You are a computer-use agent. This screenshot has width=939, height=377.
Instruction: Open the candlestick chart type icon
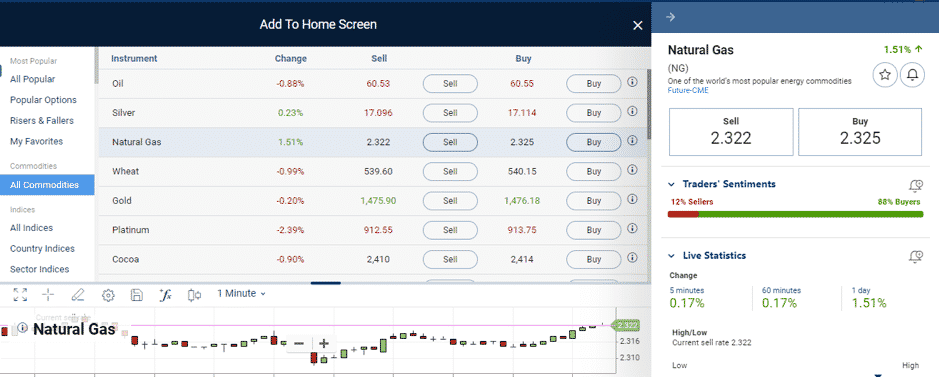pos(194,294)
